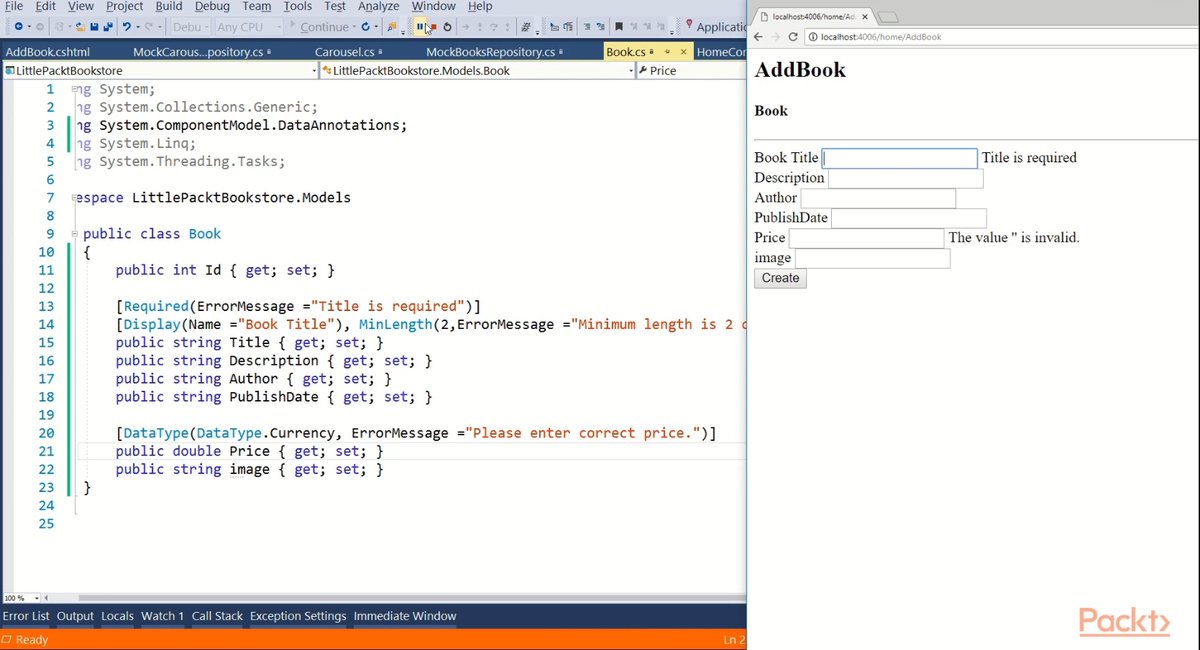
Task: Click the Restart debugging icon
Action: [447, 27]
